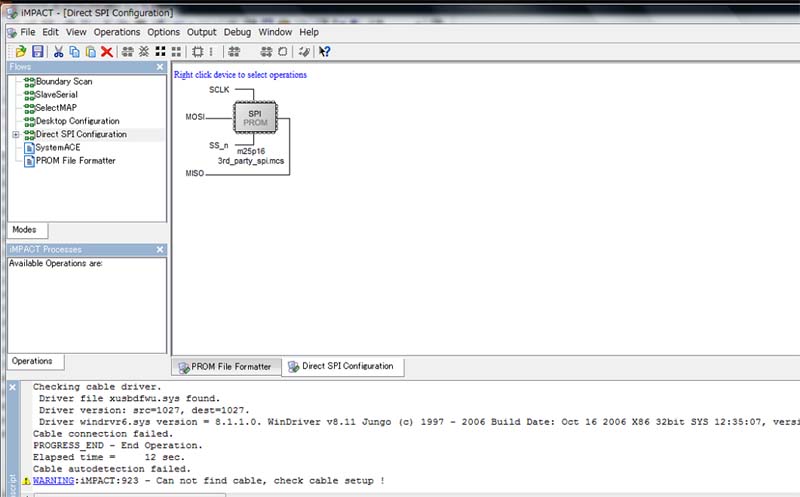Screen dimensions: 800x497
Task: Click the document icon left of File menu
Action: tap(12, 33)
